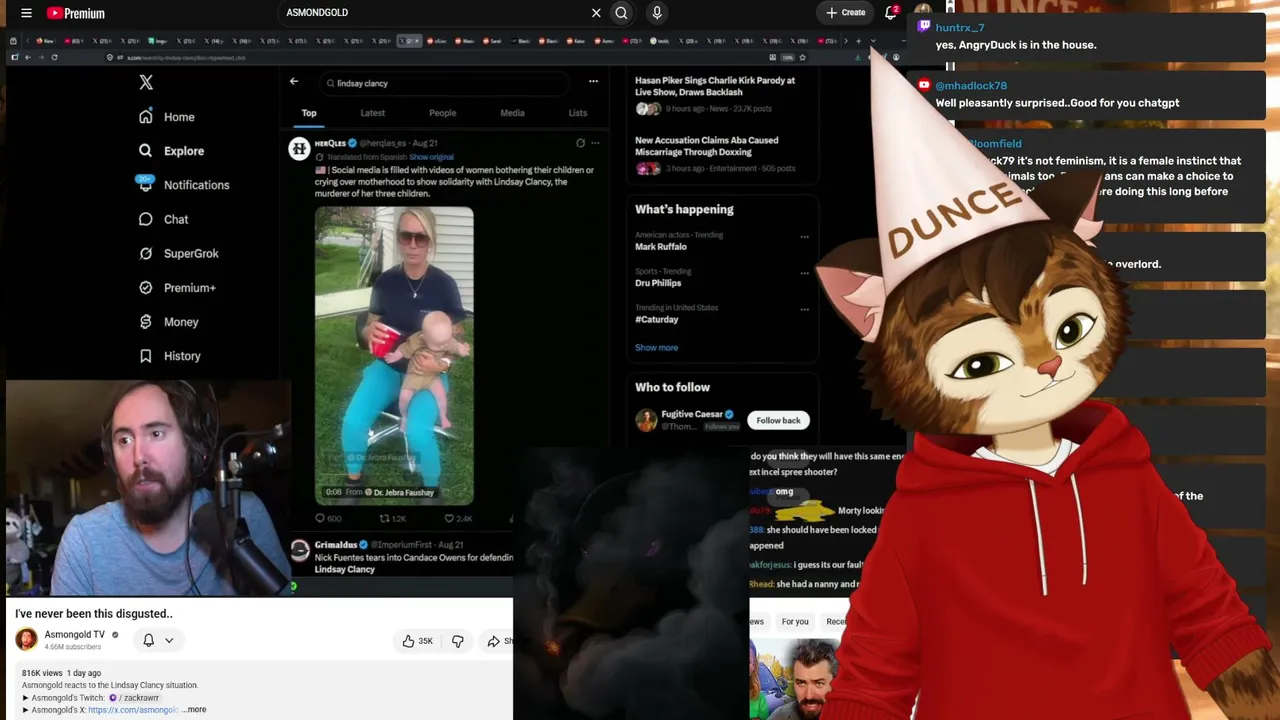Viewport: 1280px width, 720px height.
Task: Click the X logo in the sidebar
Action: 146,83
